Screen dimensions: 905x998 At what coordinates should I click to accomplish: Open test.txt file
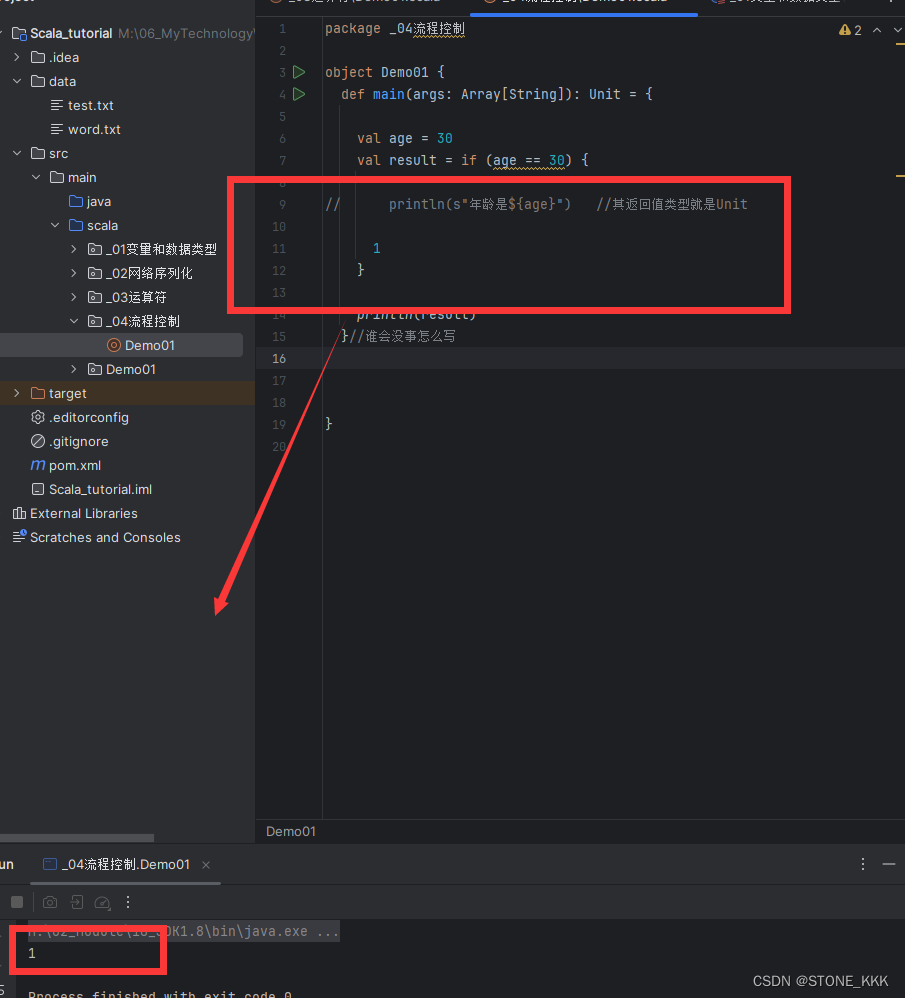(81, 106)
